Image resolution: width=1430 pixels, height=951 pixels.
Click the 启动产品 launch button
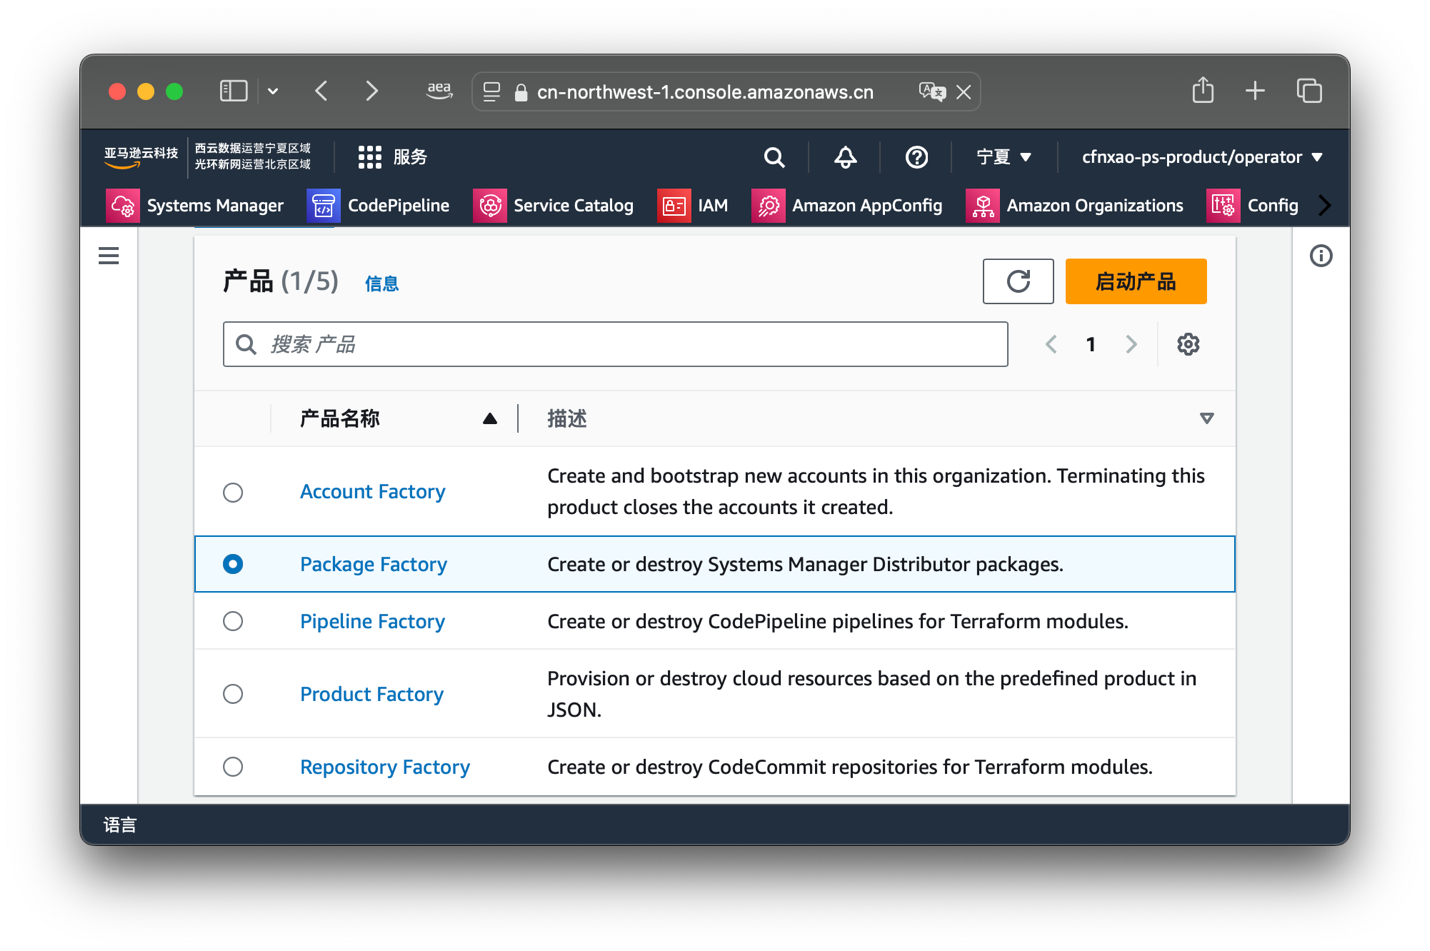point(1136,281)
